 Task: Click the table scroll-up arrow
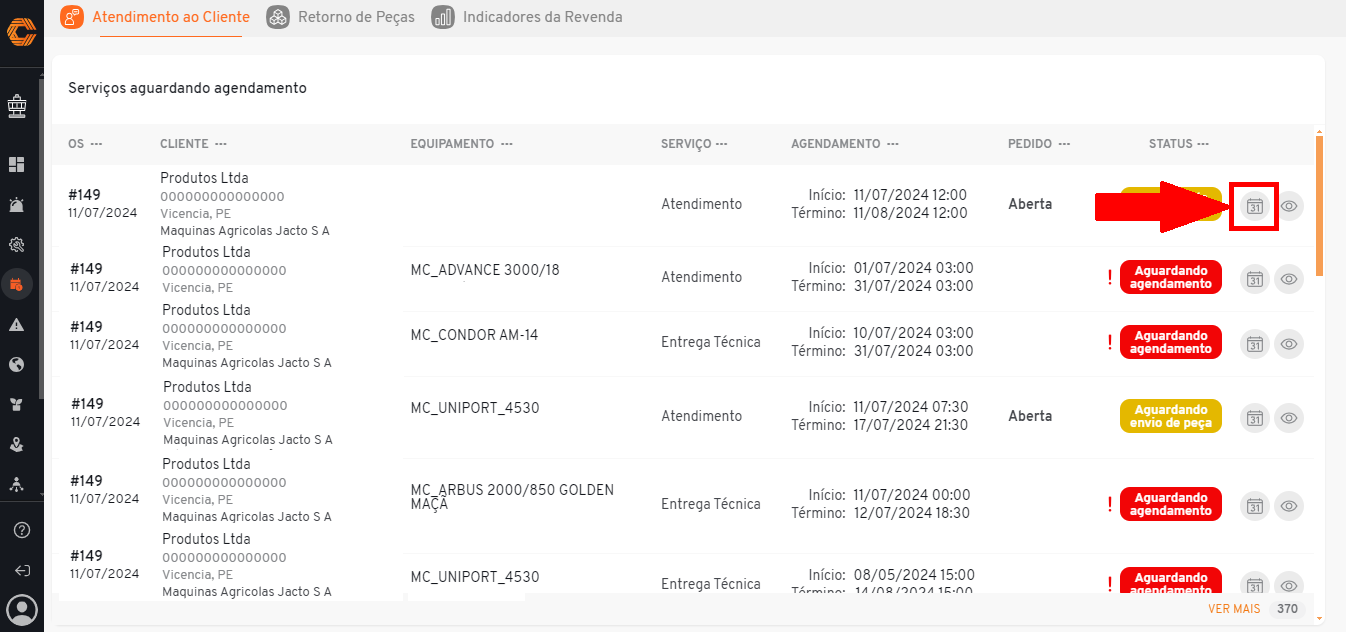[x=1320, y=131]
